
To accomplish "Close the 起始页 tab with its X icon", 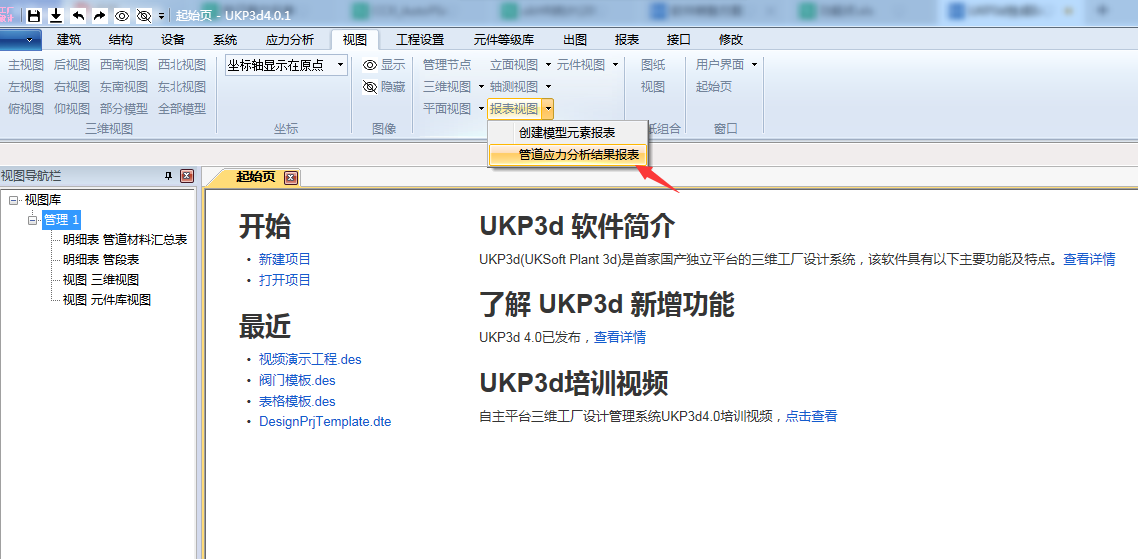I will (x=291, y=177).
